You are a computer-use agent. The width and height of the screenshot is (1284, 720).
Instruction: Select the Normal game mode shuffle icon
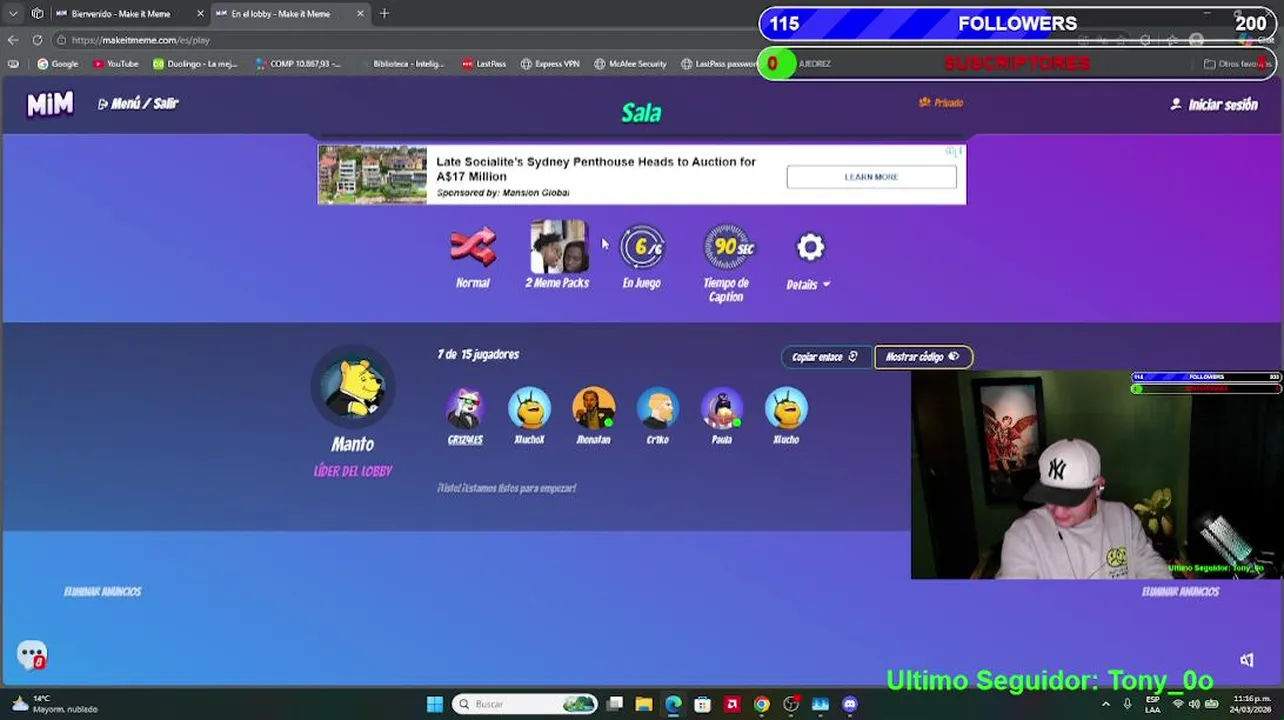click(x=473, y=247)
